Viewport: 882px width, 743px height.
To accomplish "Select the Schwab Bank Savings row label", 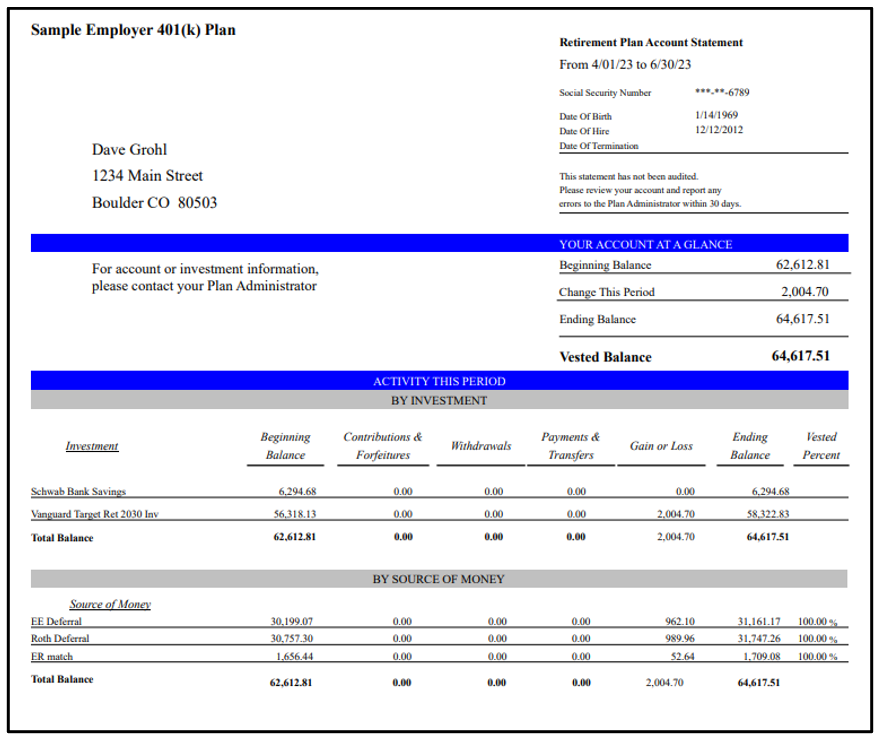I will [x=78, y=492].
